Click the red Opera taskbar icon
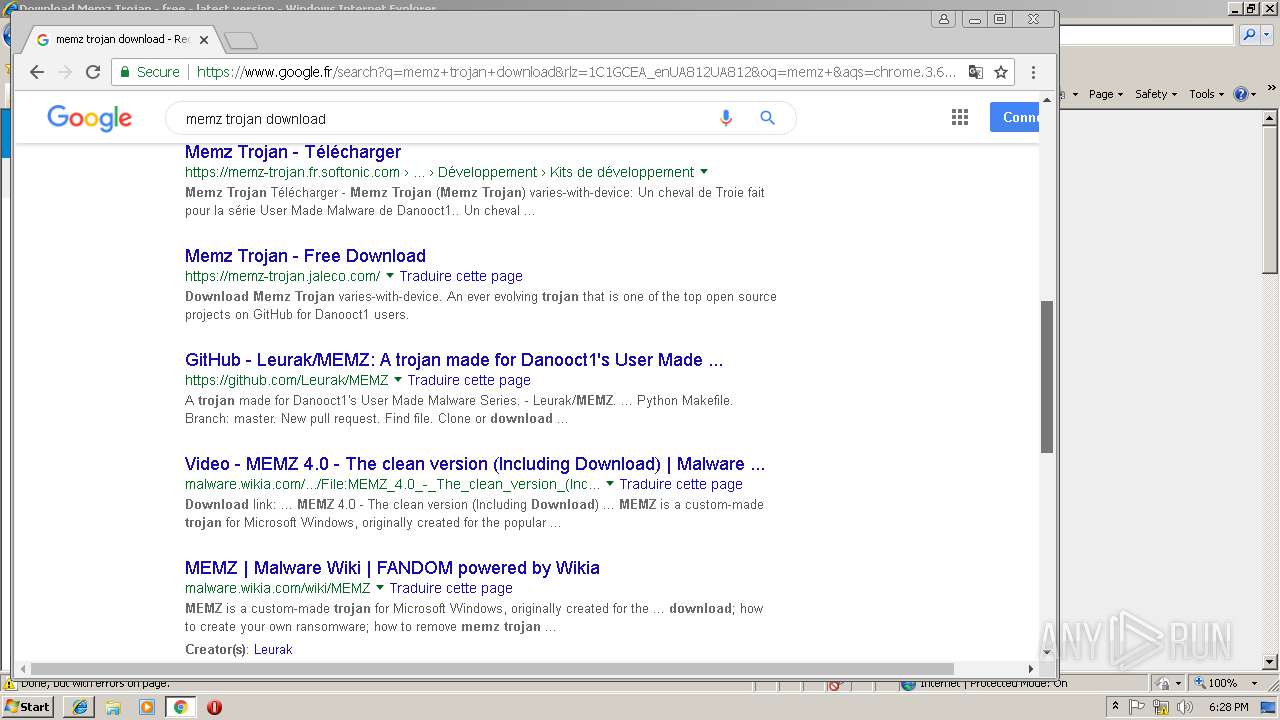 point(214,707)
